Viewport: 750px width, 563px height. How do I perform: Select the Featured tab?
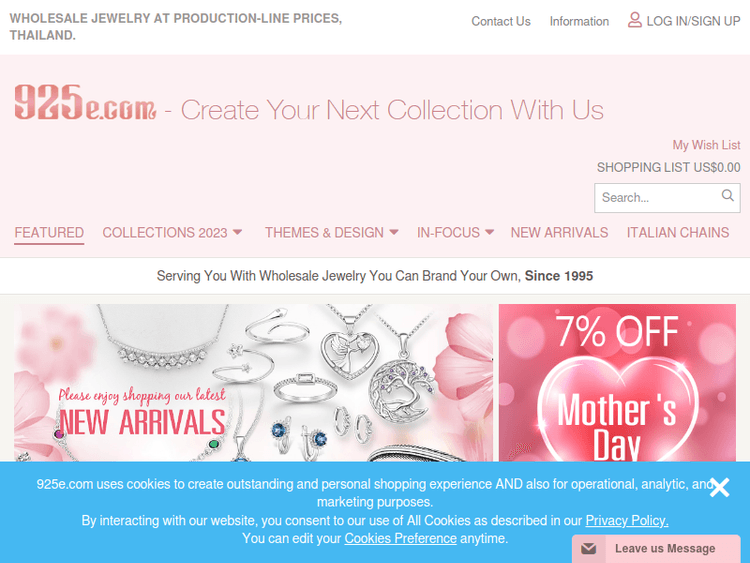pyautogui.click(x=49, y=232)
